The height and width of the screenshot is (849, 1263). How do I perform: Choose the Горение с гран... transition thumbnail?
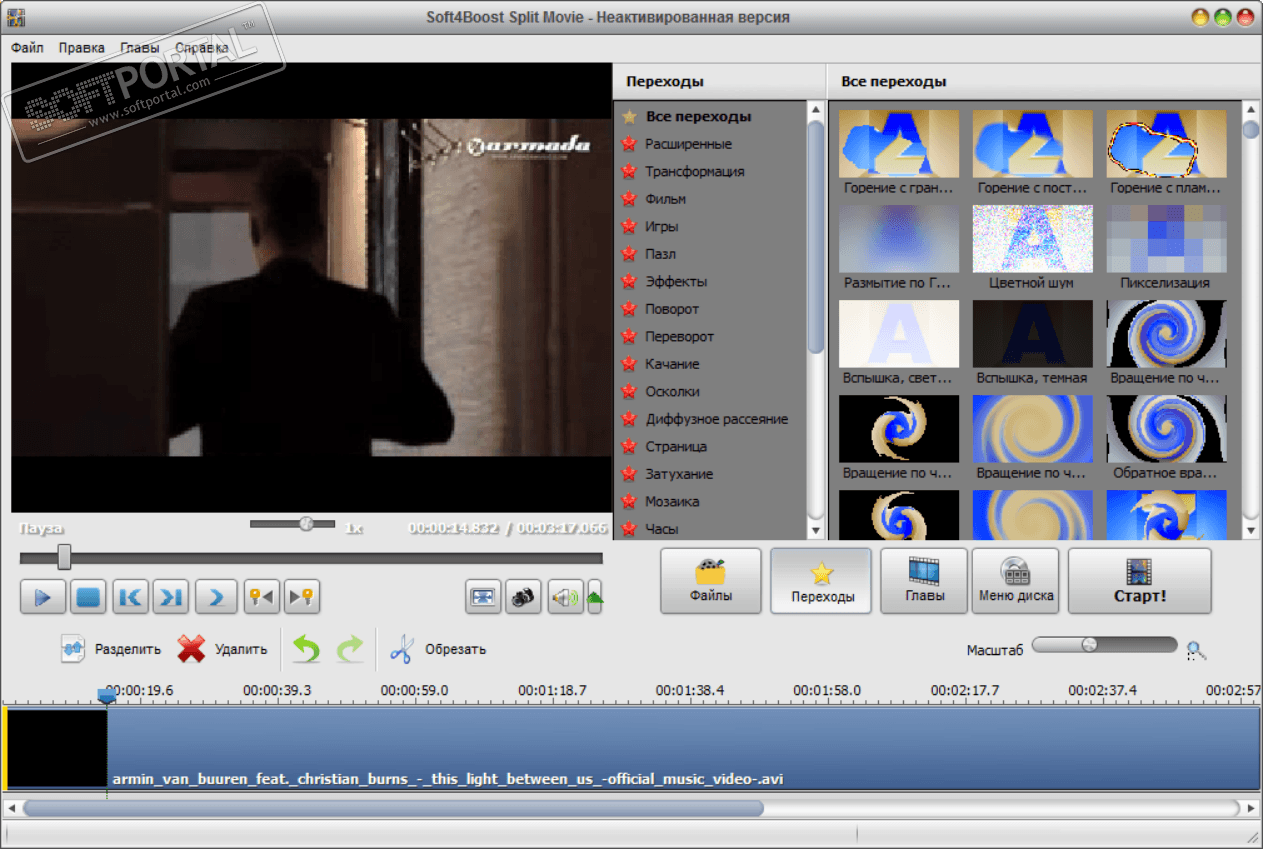pos(899,144)
